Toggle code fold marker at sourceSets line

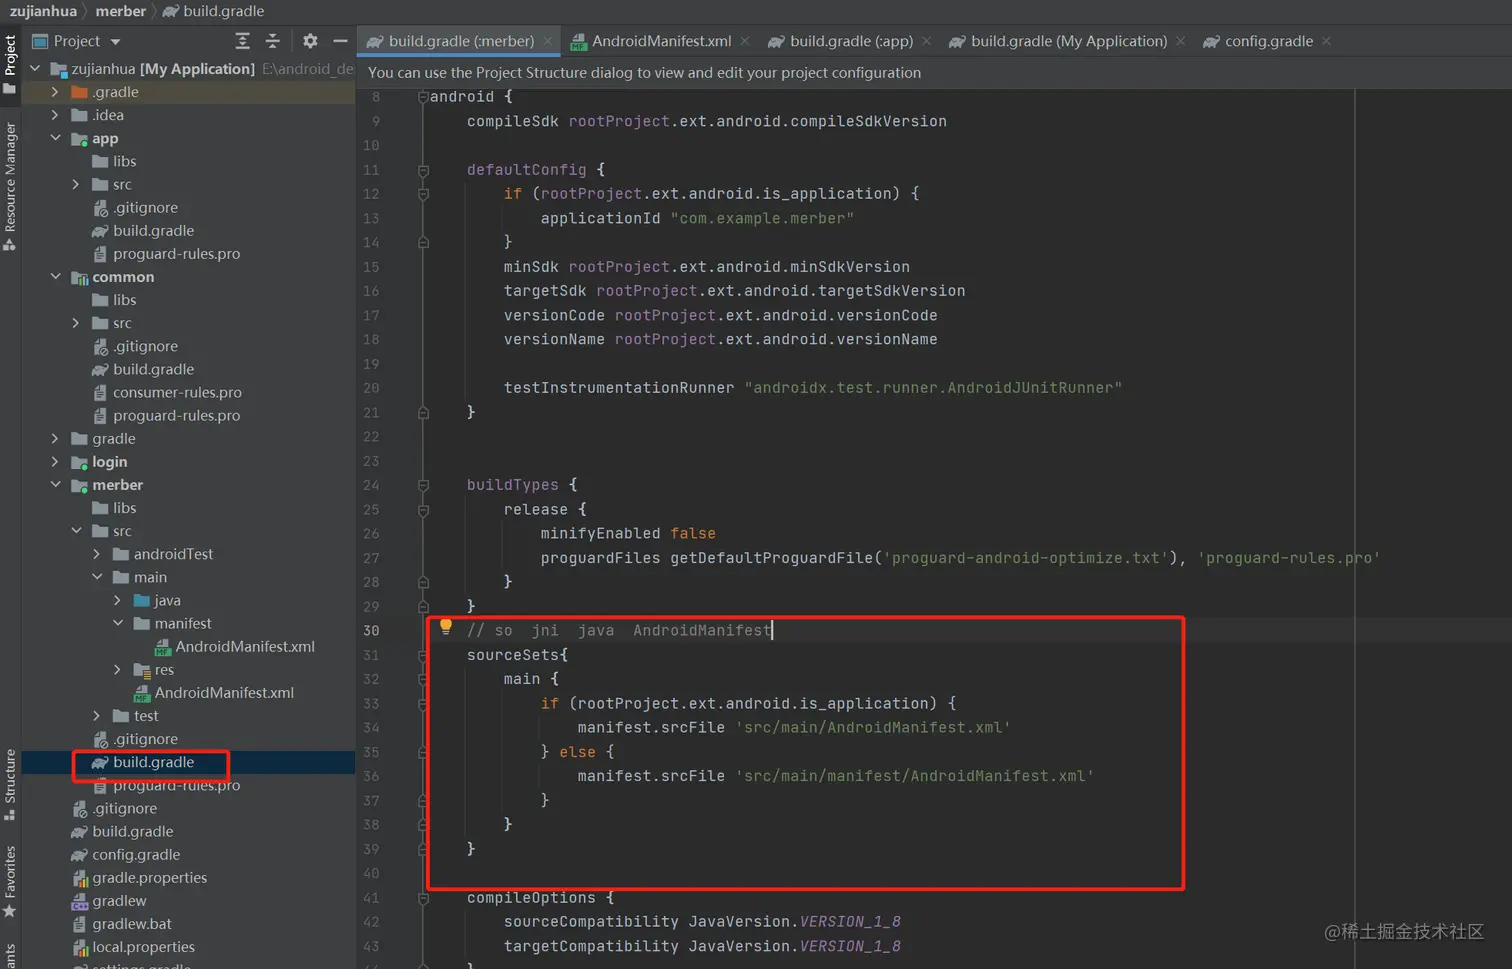click(x=423, y=655)
